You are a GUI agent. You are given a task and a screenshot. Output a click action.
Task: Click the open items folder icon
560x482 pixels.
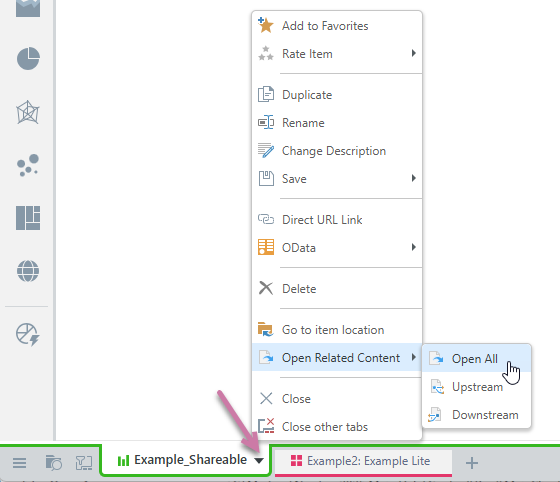click(x=54, y=463)
